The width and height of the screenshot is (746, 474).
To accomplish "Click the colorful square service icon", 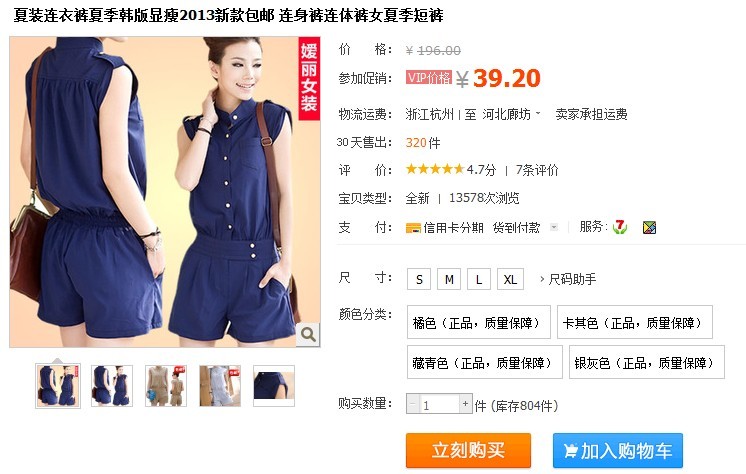I will tap(649, 227).
